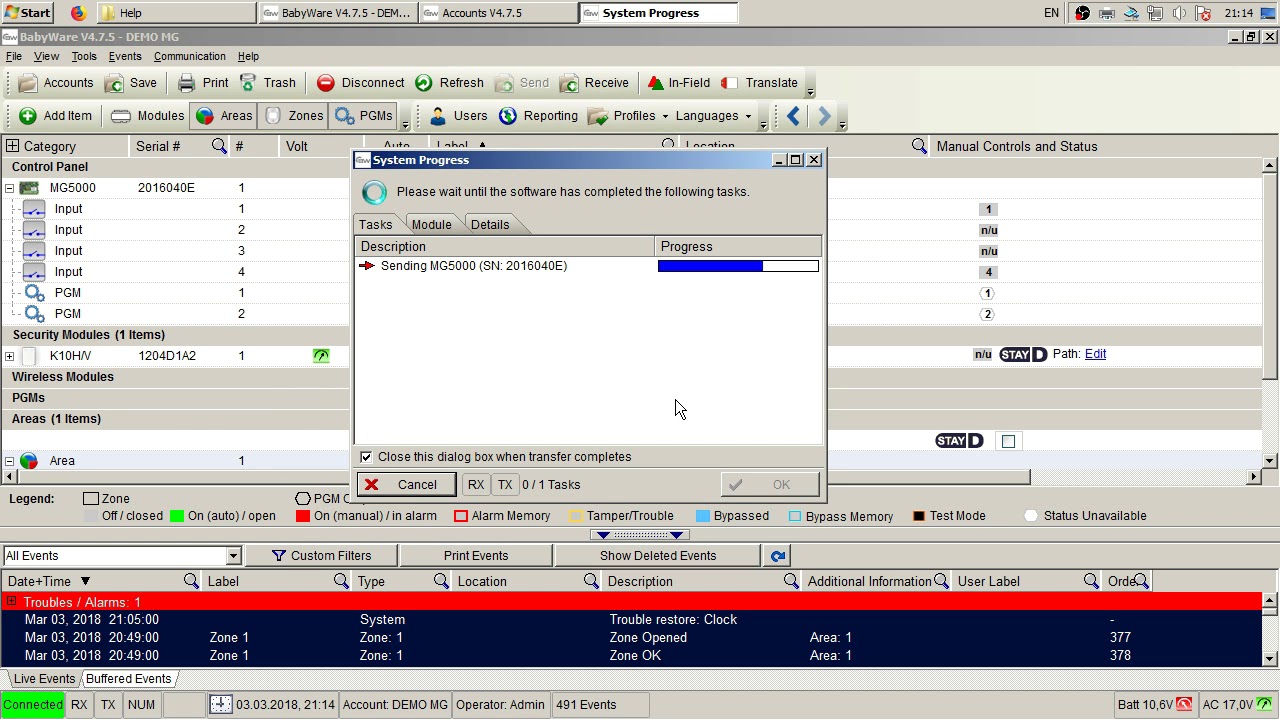Switch to Accounts V4.7.5 in taskbar
Viewport: 1280px width, 720px height.
point(497,13)
